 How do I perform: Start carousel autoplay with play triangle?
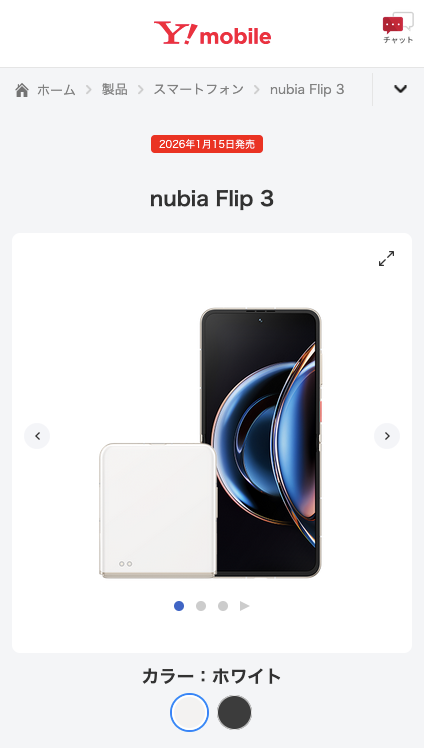245,606
